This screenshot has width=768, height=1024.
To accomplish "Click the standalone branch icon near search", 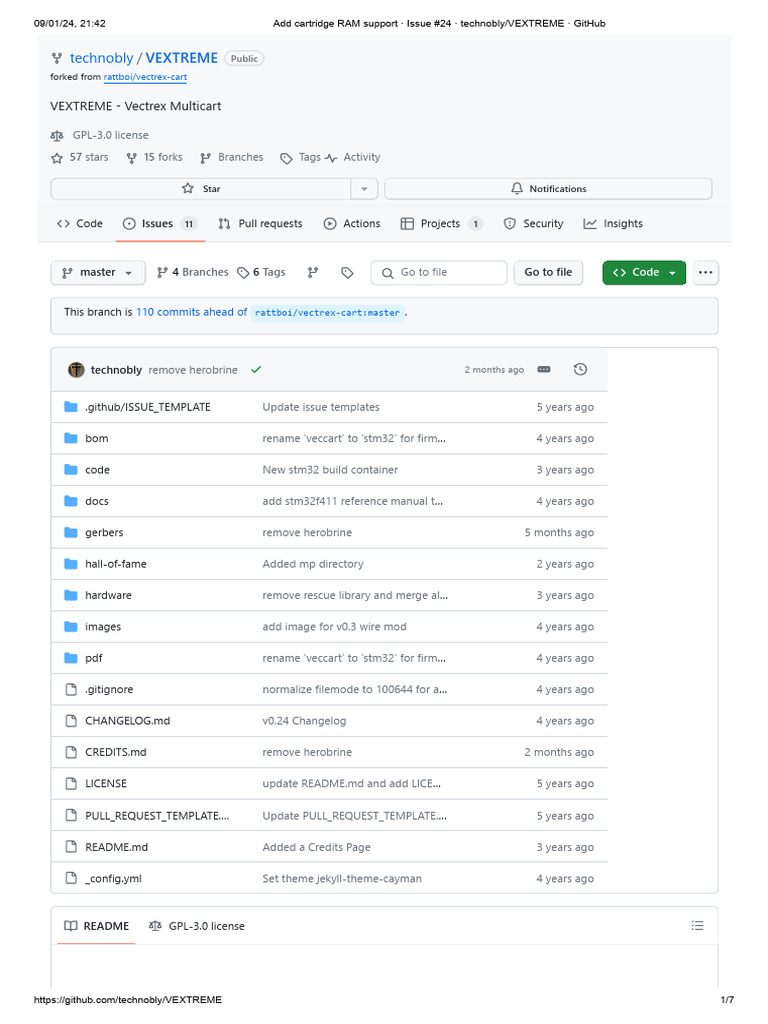I will 313,272.
